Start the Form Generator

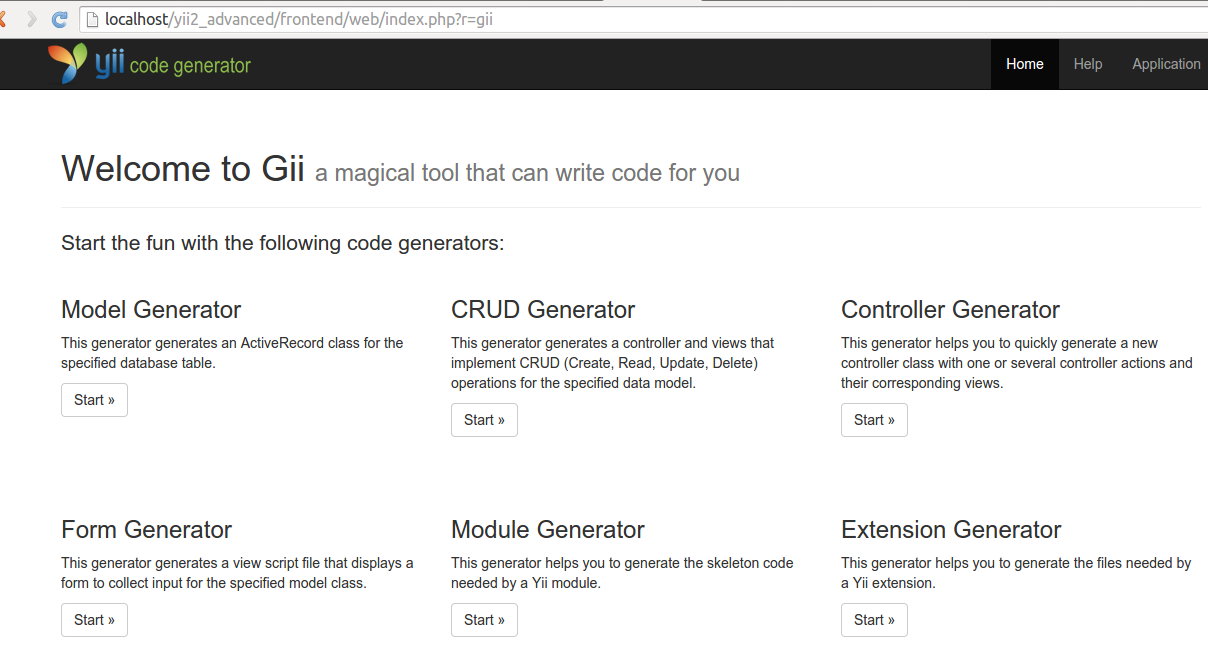(x=94, y=620)
